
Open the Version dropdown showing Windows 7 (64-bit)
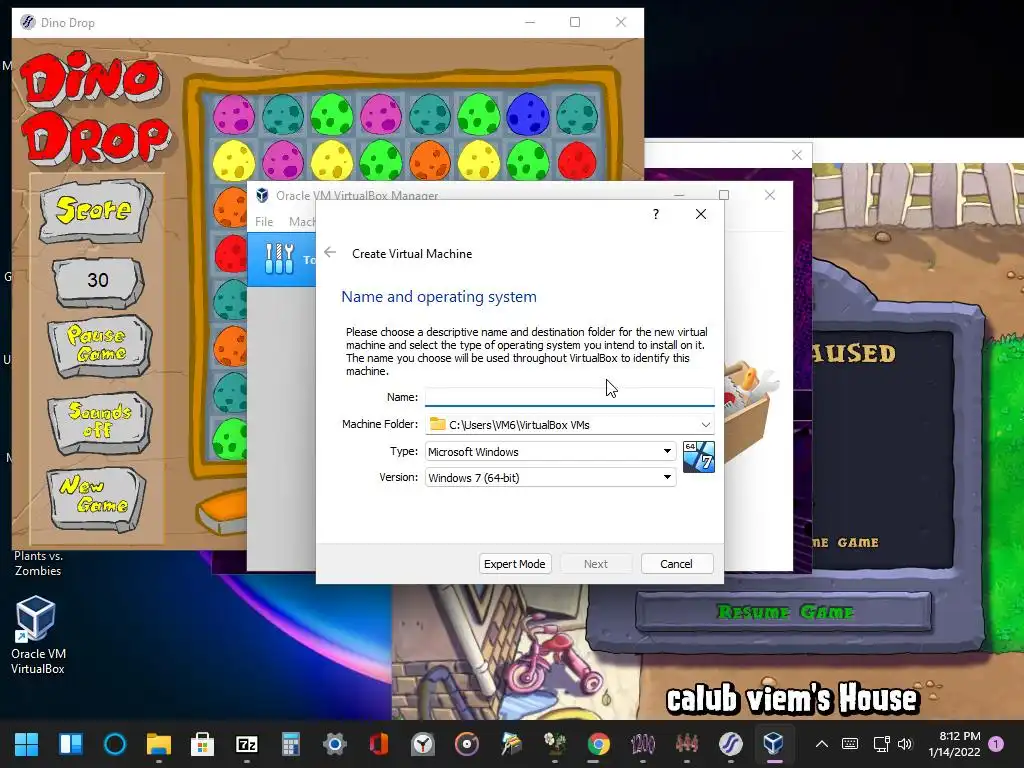(x=550, y=477)
